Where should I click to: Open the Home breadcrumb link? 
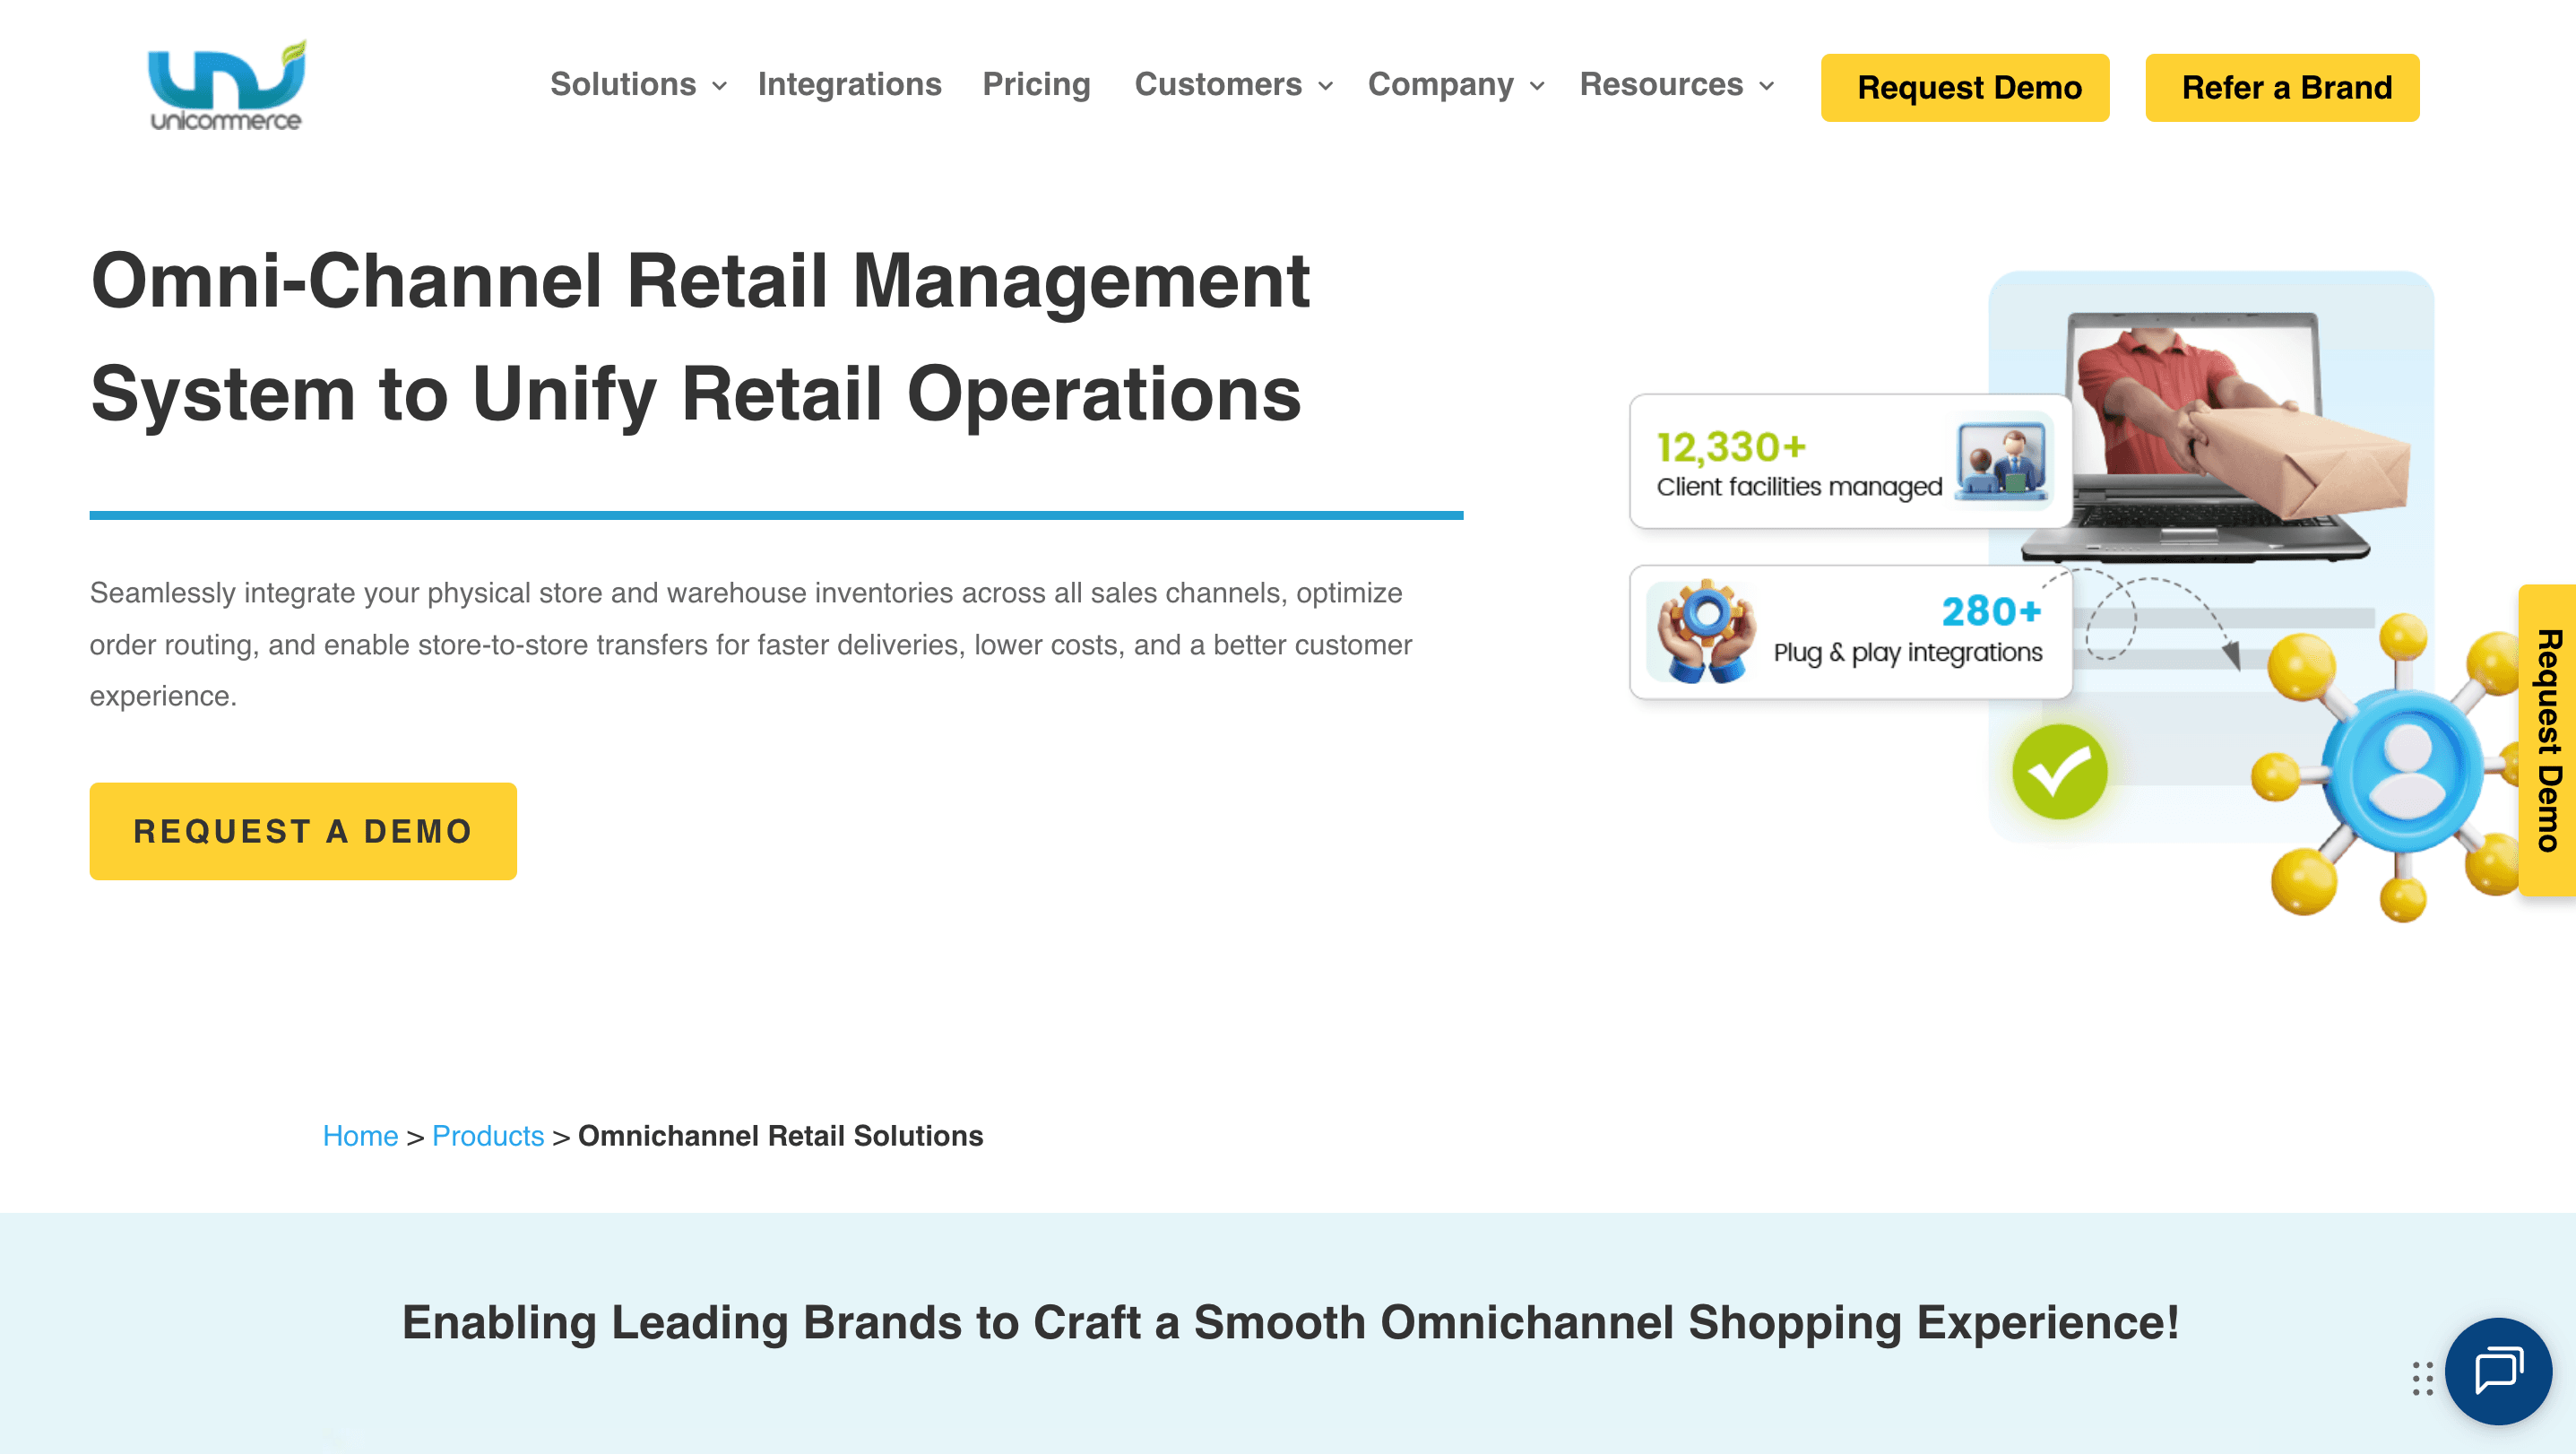(360, 1136)
